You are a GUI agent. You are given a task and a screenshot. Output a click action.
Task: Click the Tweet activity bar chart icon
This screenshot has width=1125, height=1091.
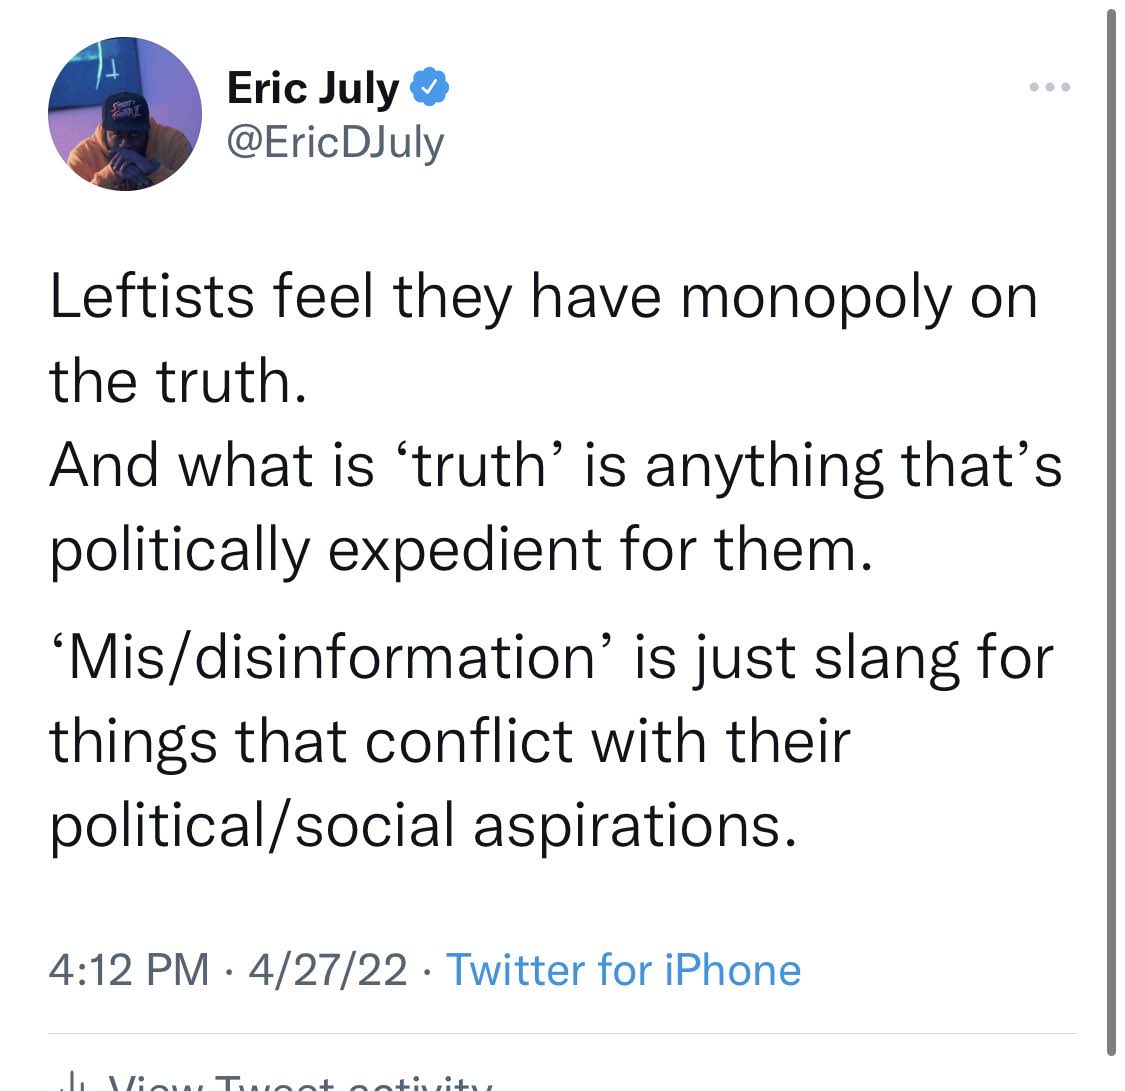tap(71, 1082)
